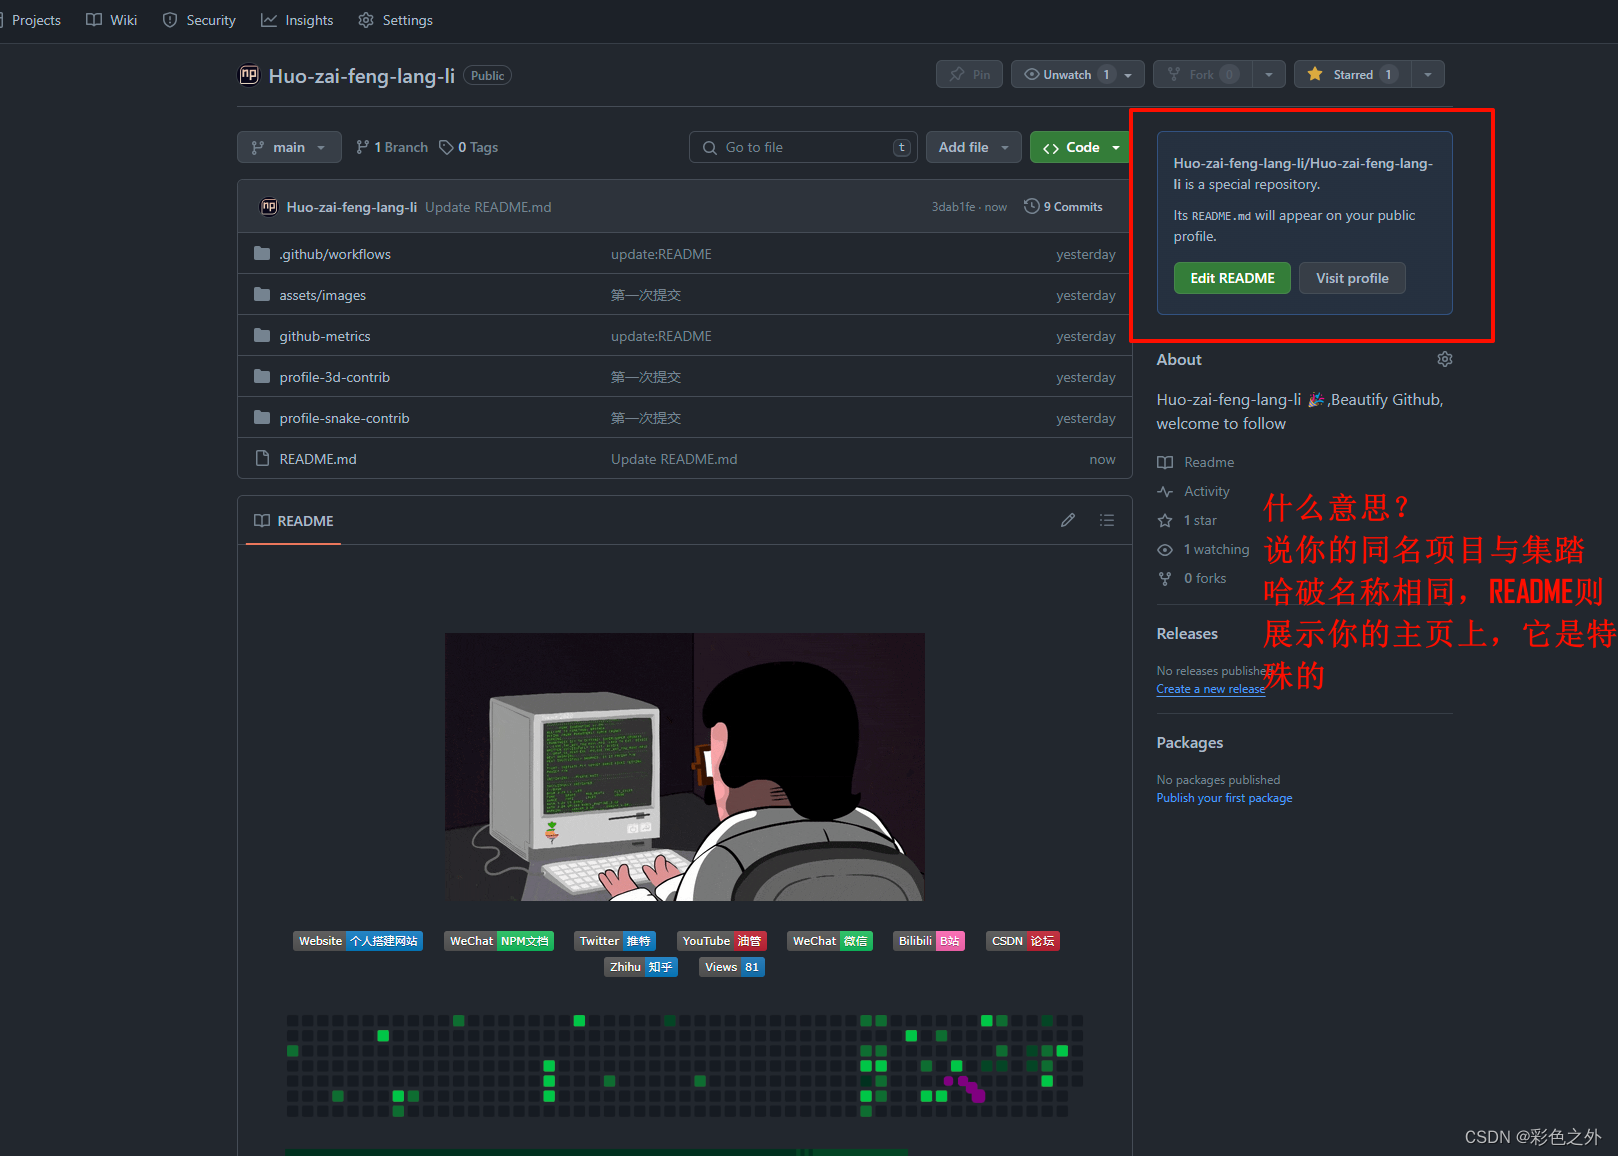This screenshot has width=1618, height=1156.
Task: Open commit hash 3dab1fe
Action: (x=953, y=207)
